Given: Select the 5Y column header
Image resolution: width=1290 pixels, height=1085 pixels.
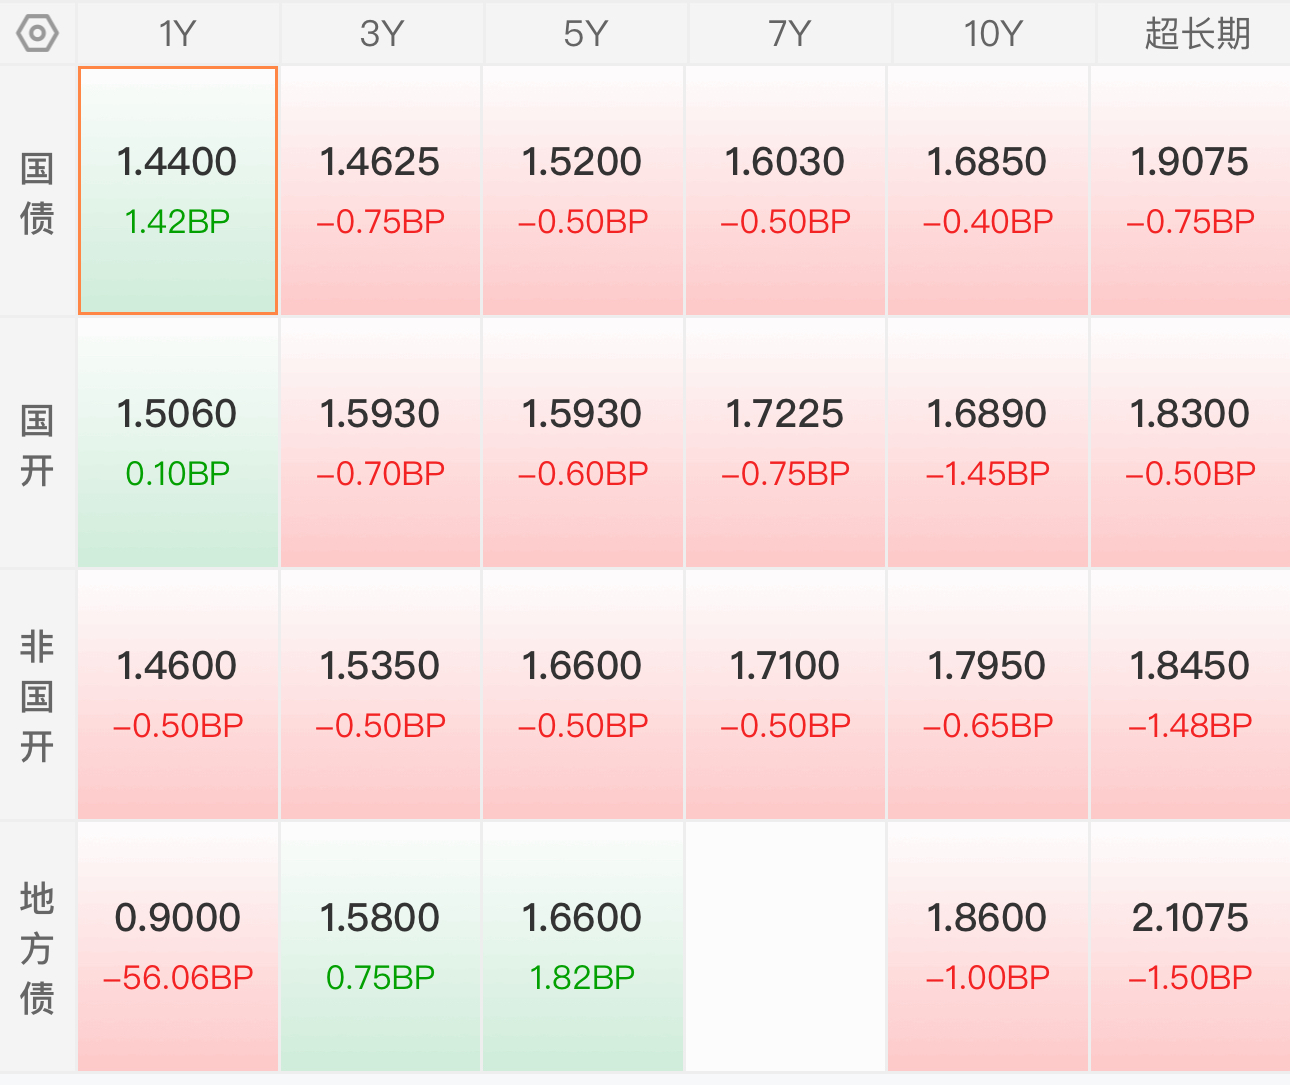Looking at the screenshot, I should 585,33.
